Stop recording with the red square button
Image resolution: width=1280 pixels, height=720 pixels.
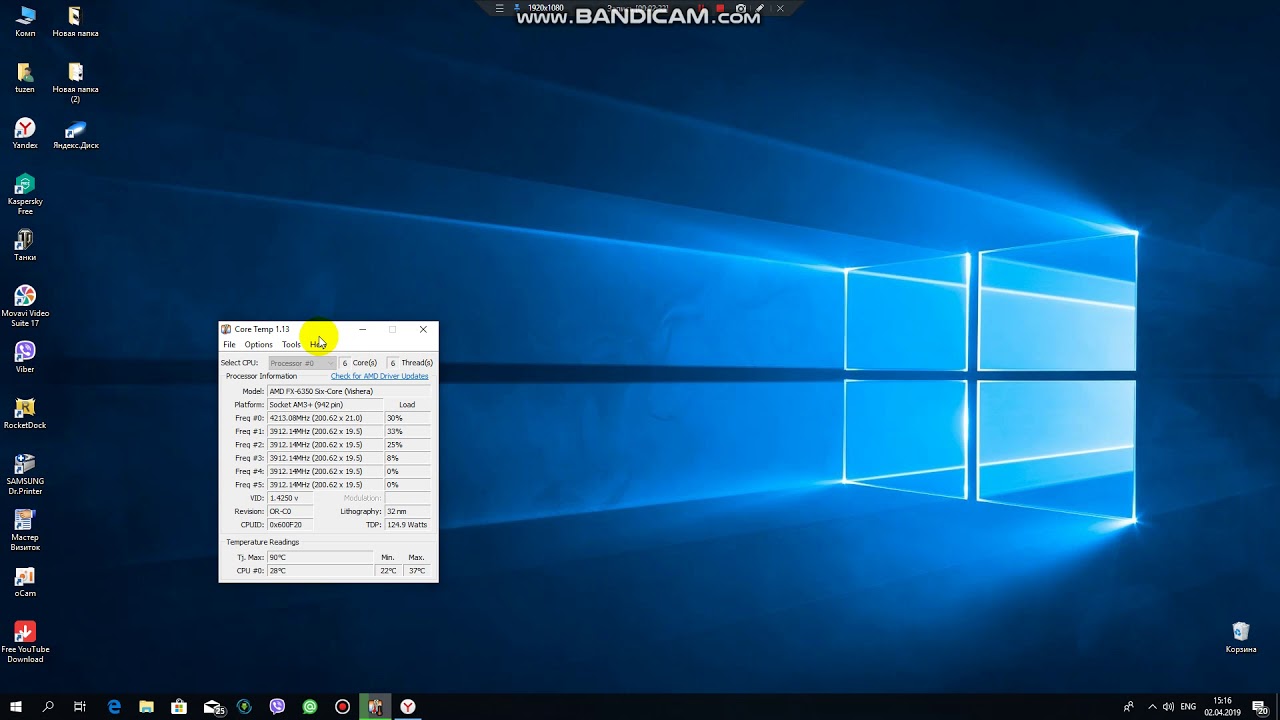coord(719,8)
